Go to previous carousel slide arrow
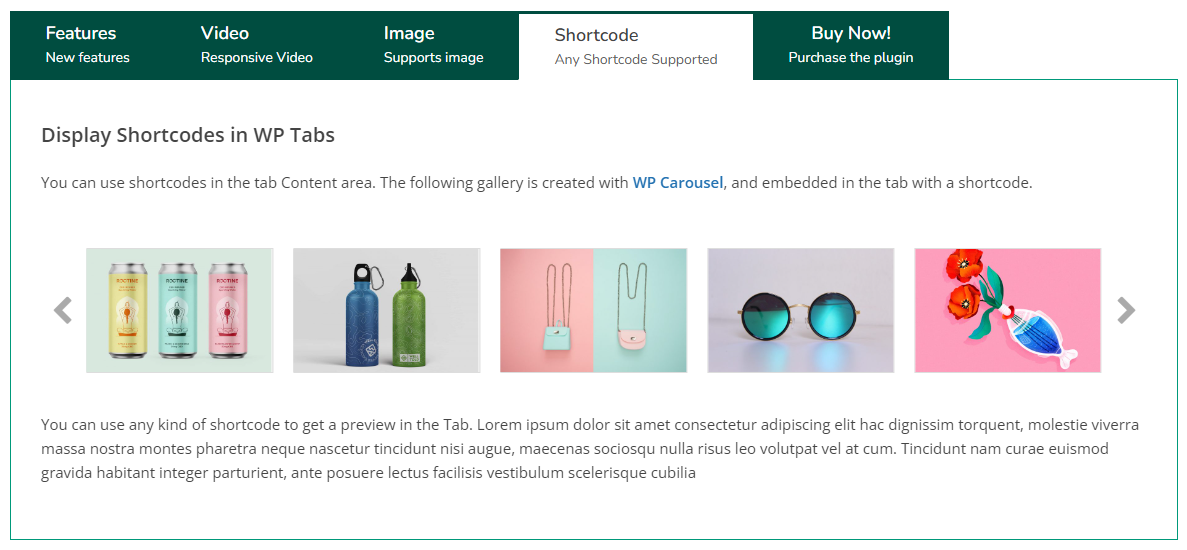1187x550 pixels. click(63, 311)
